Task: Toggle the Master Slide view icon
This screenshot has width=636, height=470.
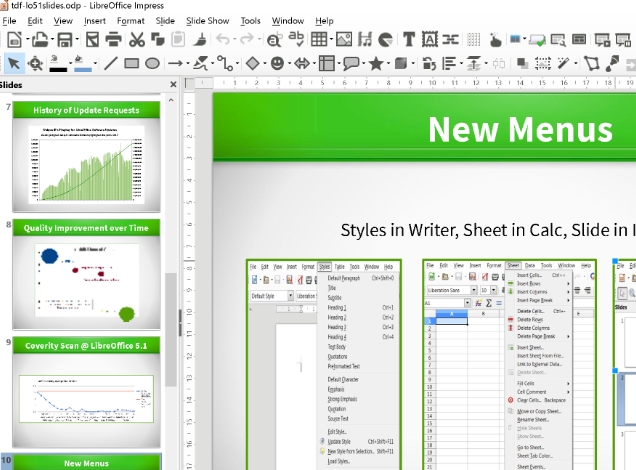Action: 578,40
